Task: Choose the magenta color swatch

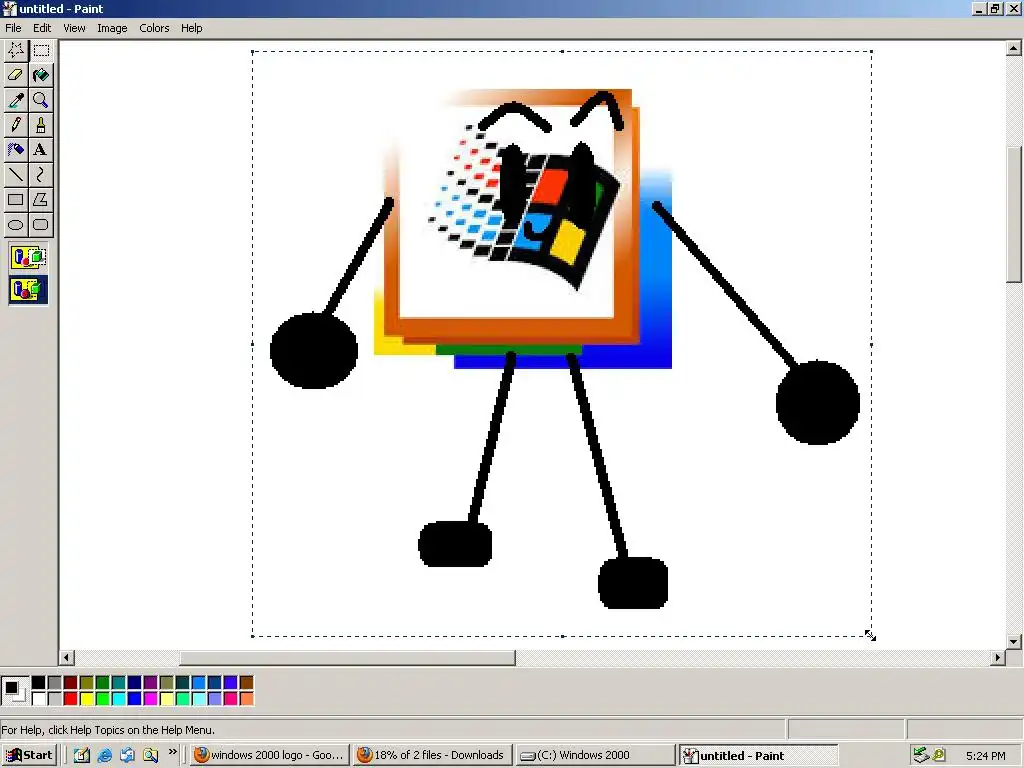Action: click(x=151, y=698)
